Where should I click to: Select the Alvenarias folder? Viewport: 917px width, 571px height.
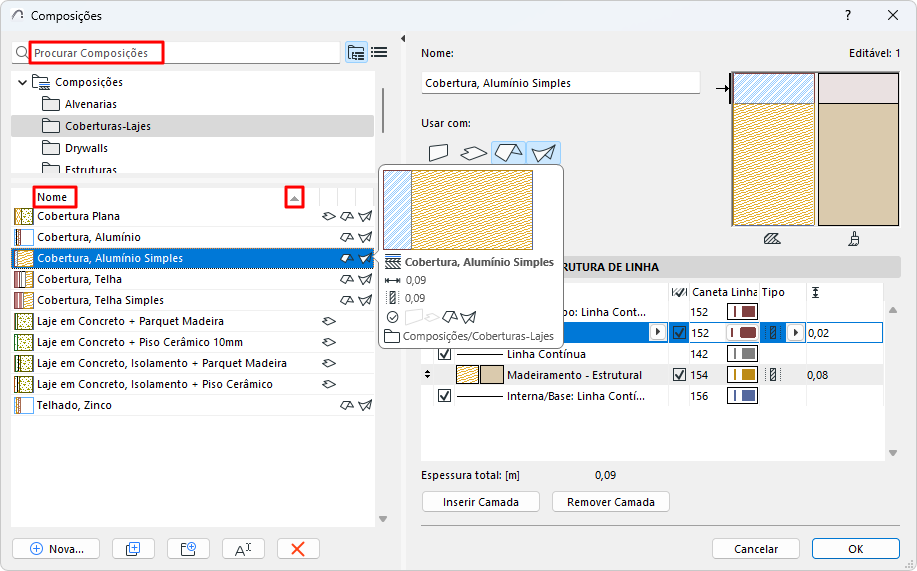point(90,104)
